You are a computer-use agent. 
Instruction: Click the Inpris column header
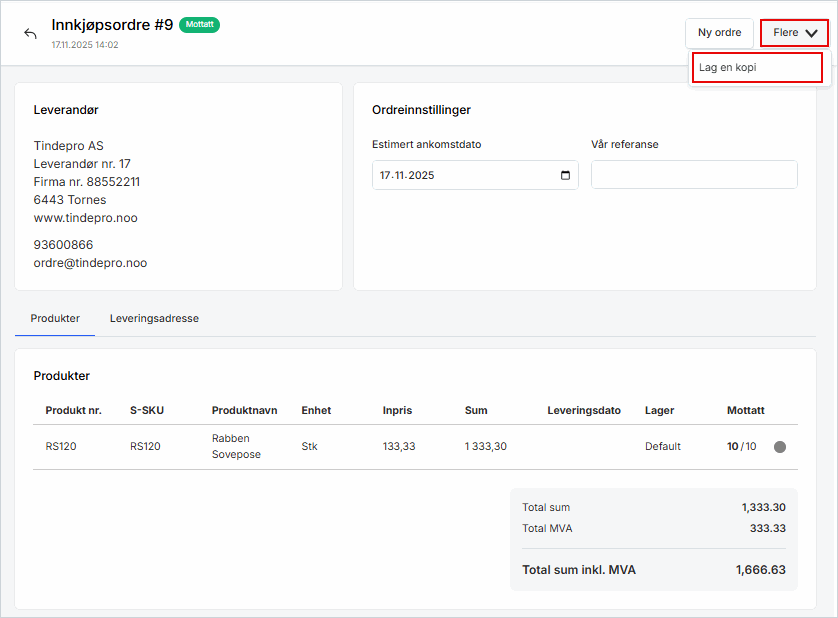click(397, 411)
